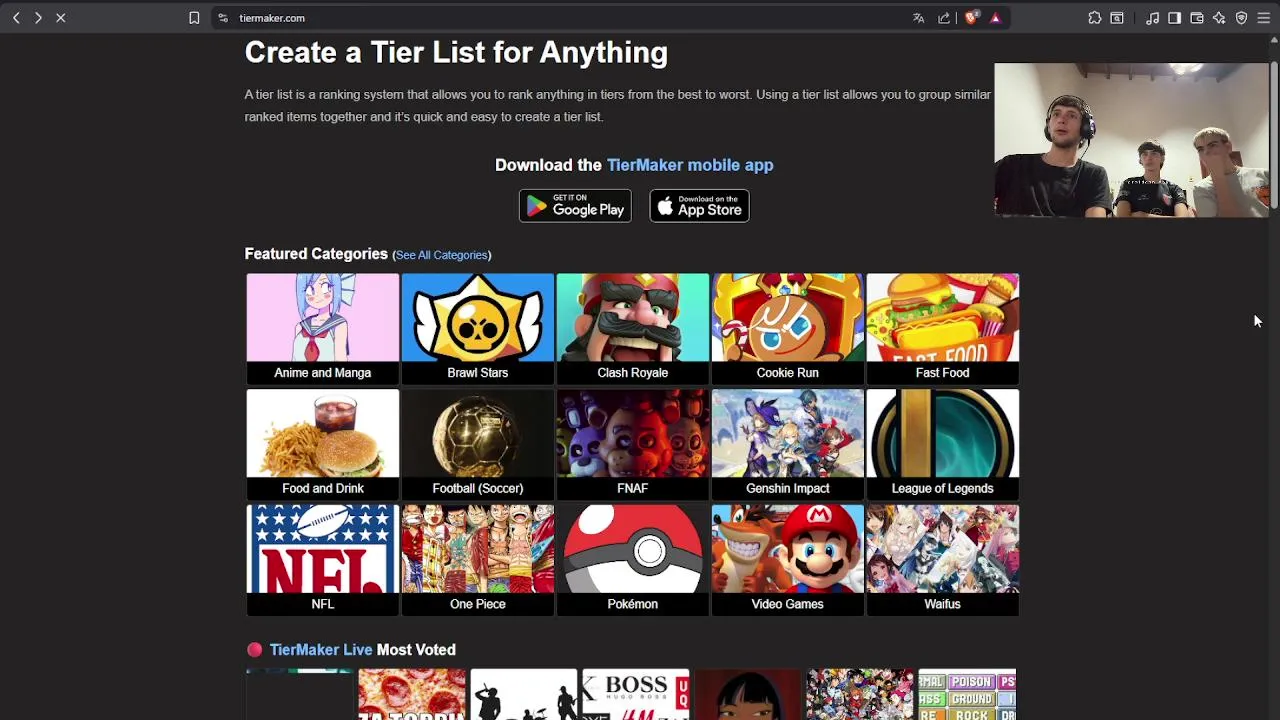Open the Brave Shields lion icon
Screen dimensions: 1280x720
(971, 18)
